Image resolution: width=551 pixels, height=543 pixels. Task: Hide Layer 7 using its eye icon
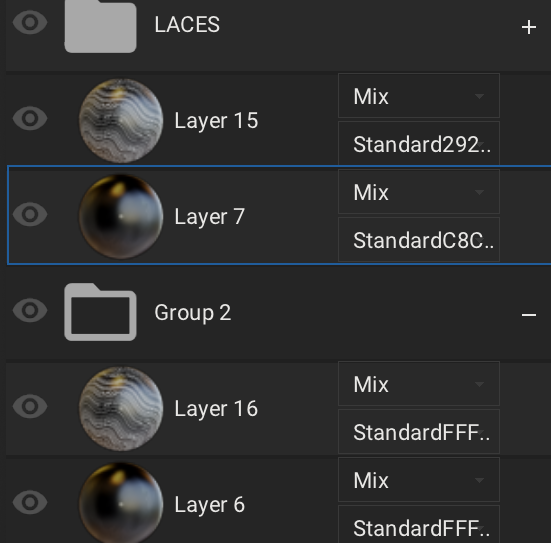click(30, 214)
